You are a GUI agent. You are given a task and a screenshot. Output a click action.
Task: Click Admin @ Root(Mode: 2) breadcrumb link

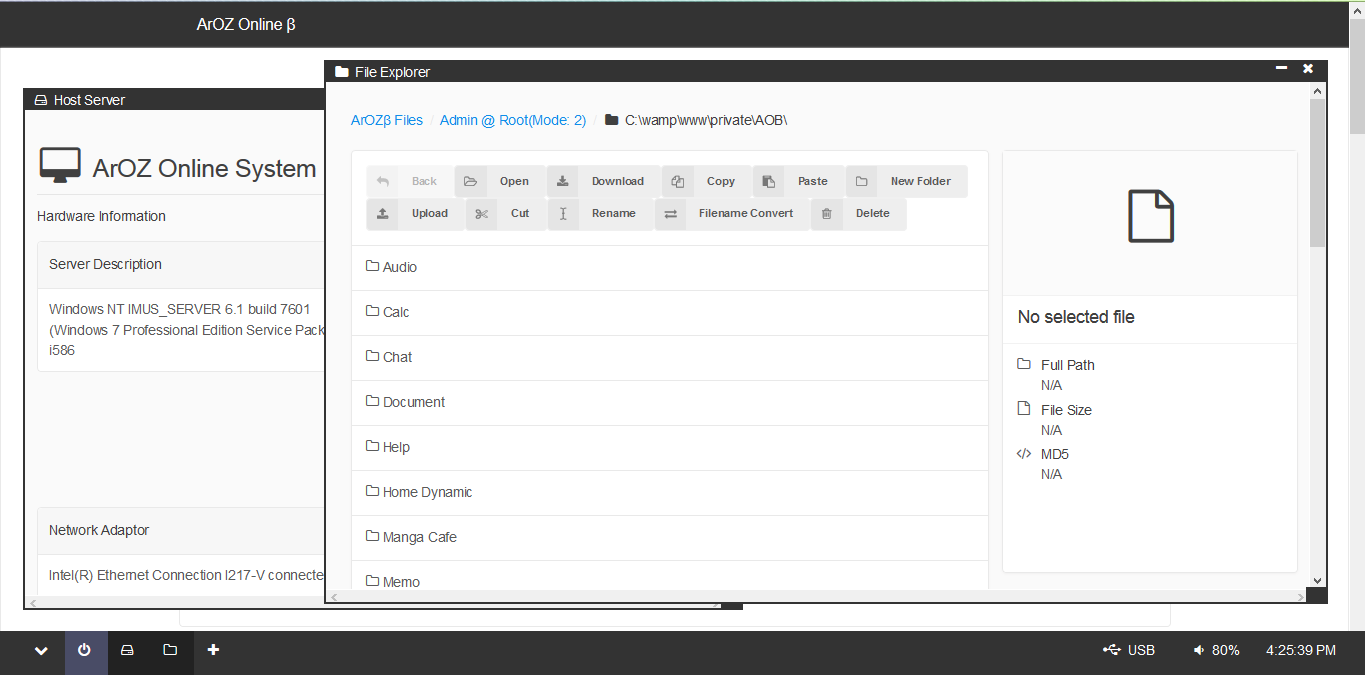pos(513,120)
